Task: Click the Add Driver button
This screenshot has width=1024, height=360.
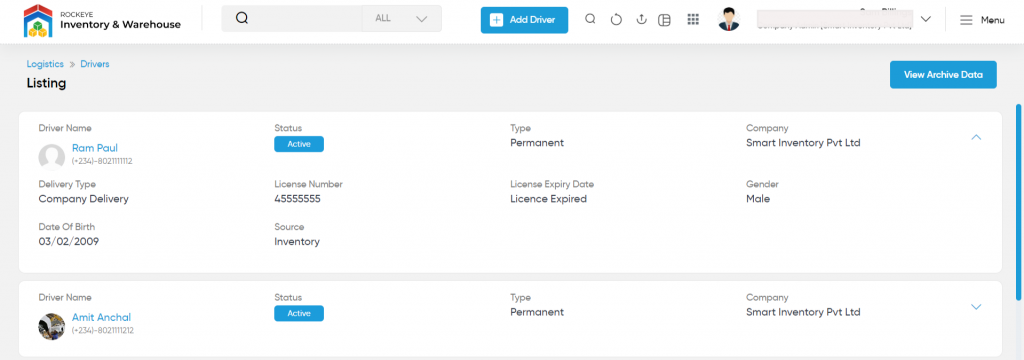Action: (524, 20)
